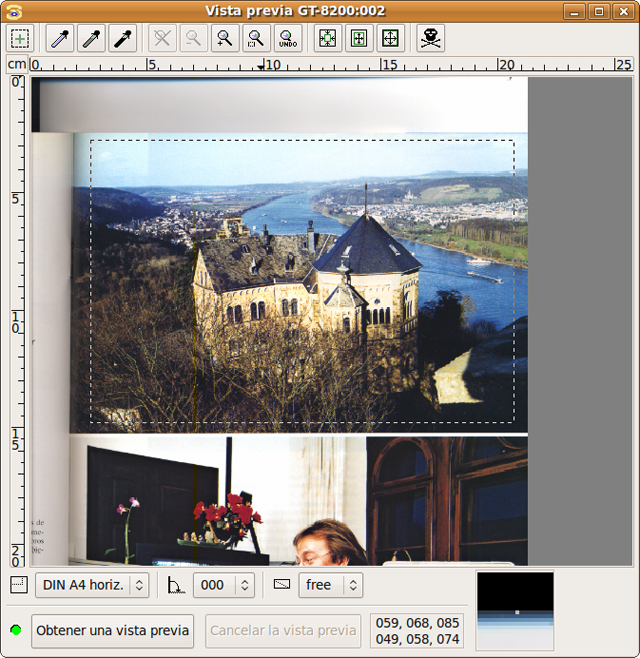Expand the free aspect ratio dropdown
The image size is (640, 658).
tap(329, 585)
